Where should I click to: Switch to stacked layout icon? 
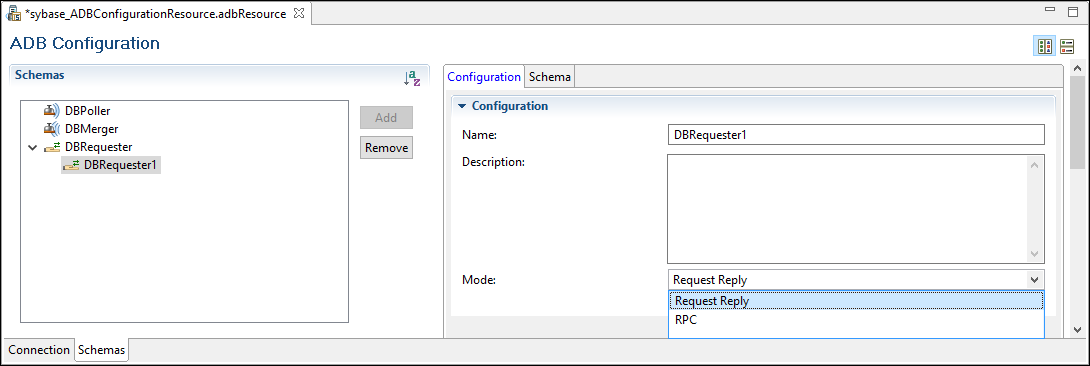click(1066, 47)
